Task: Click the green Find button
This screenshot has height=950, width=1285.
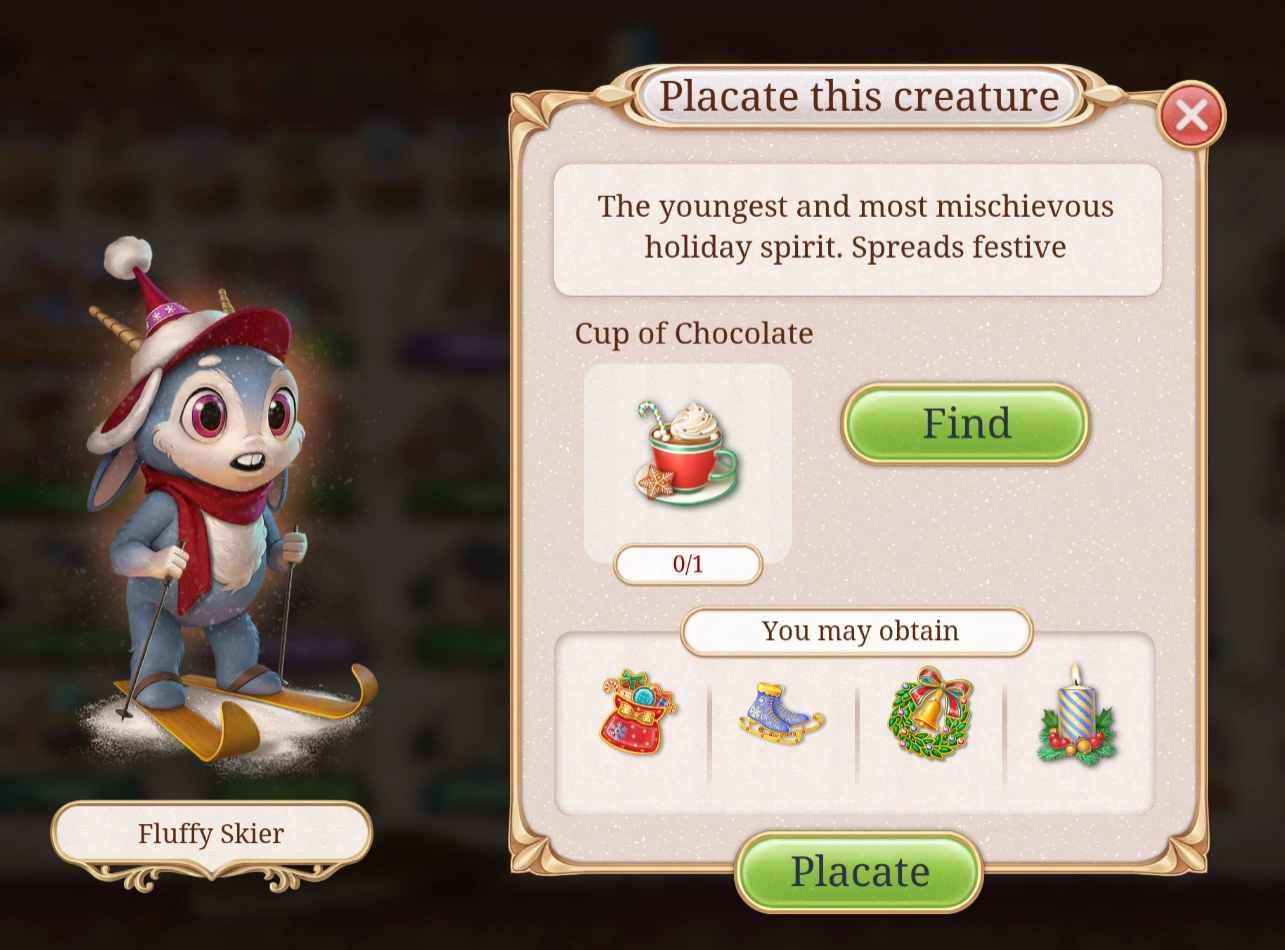Action: [x=966, y=423]
